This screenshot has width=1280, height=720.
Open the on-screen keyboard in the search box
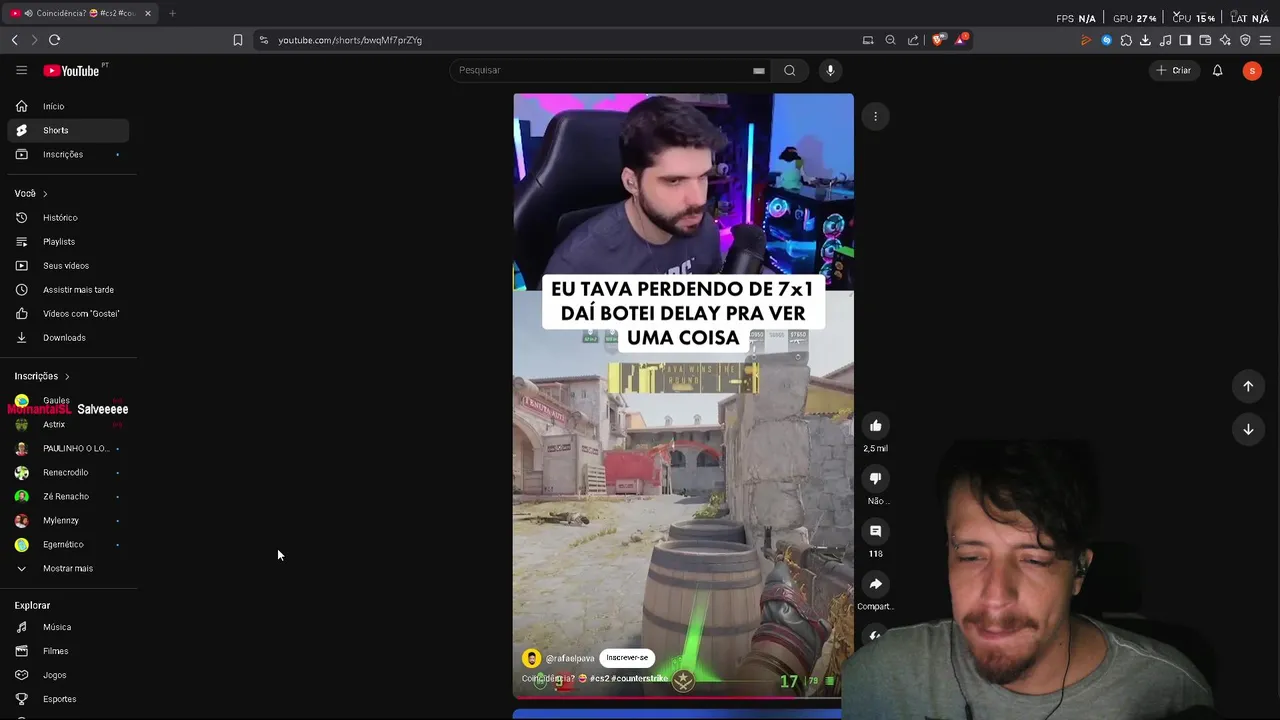pyautogui.click(x=759, y=70)
